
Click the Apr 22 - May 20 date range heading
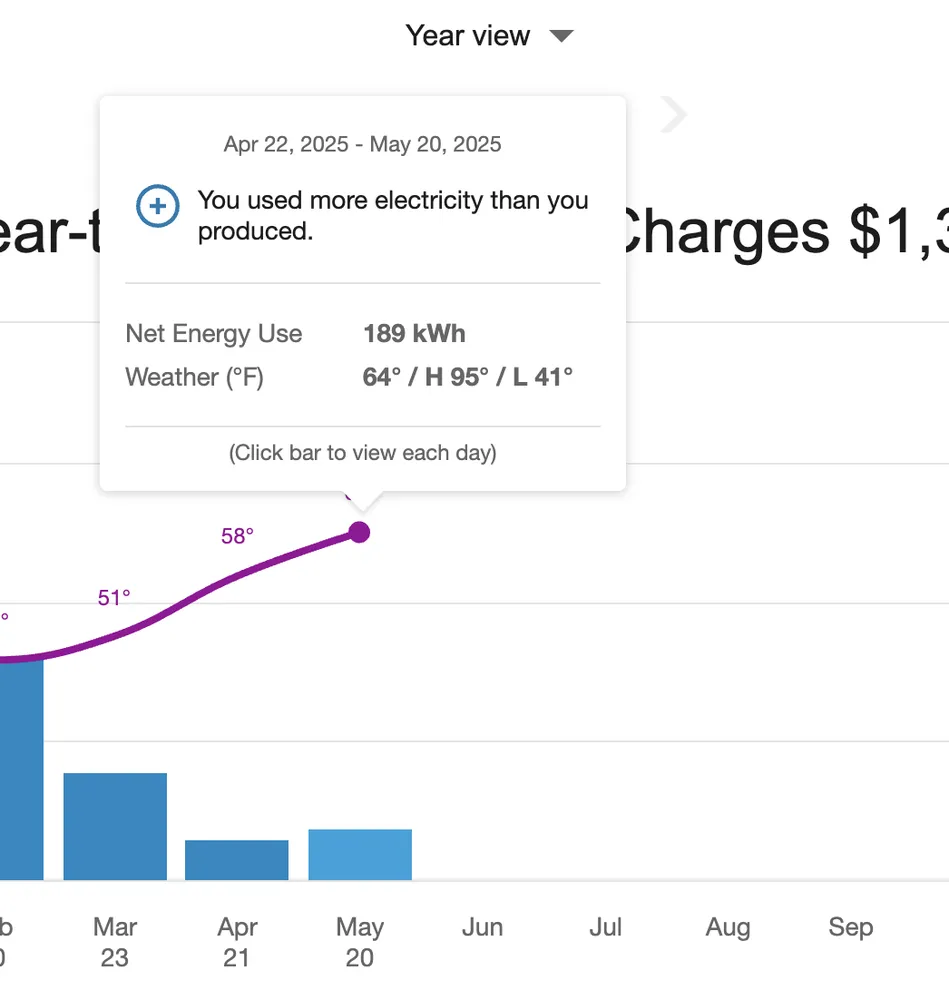[361, 144]
